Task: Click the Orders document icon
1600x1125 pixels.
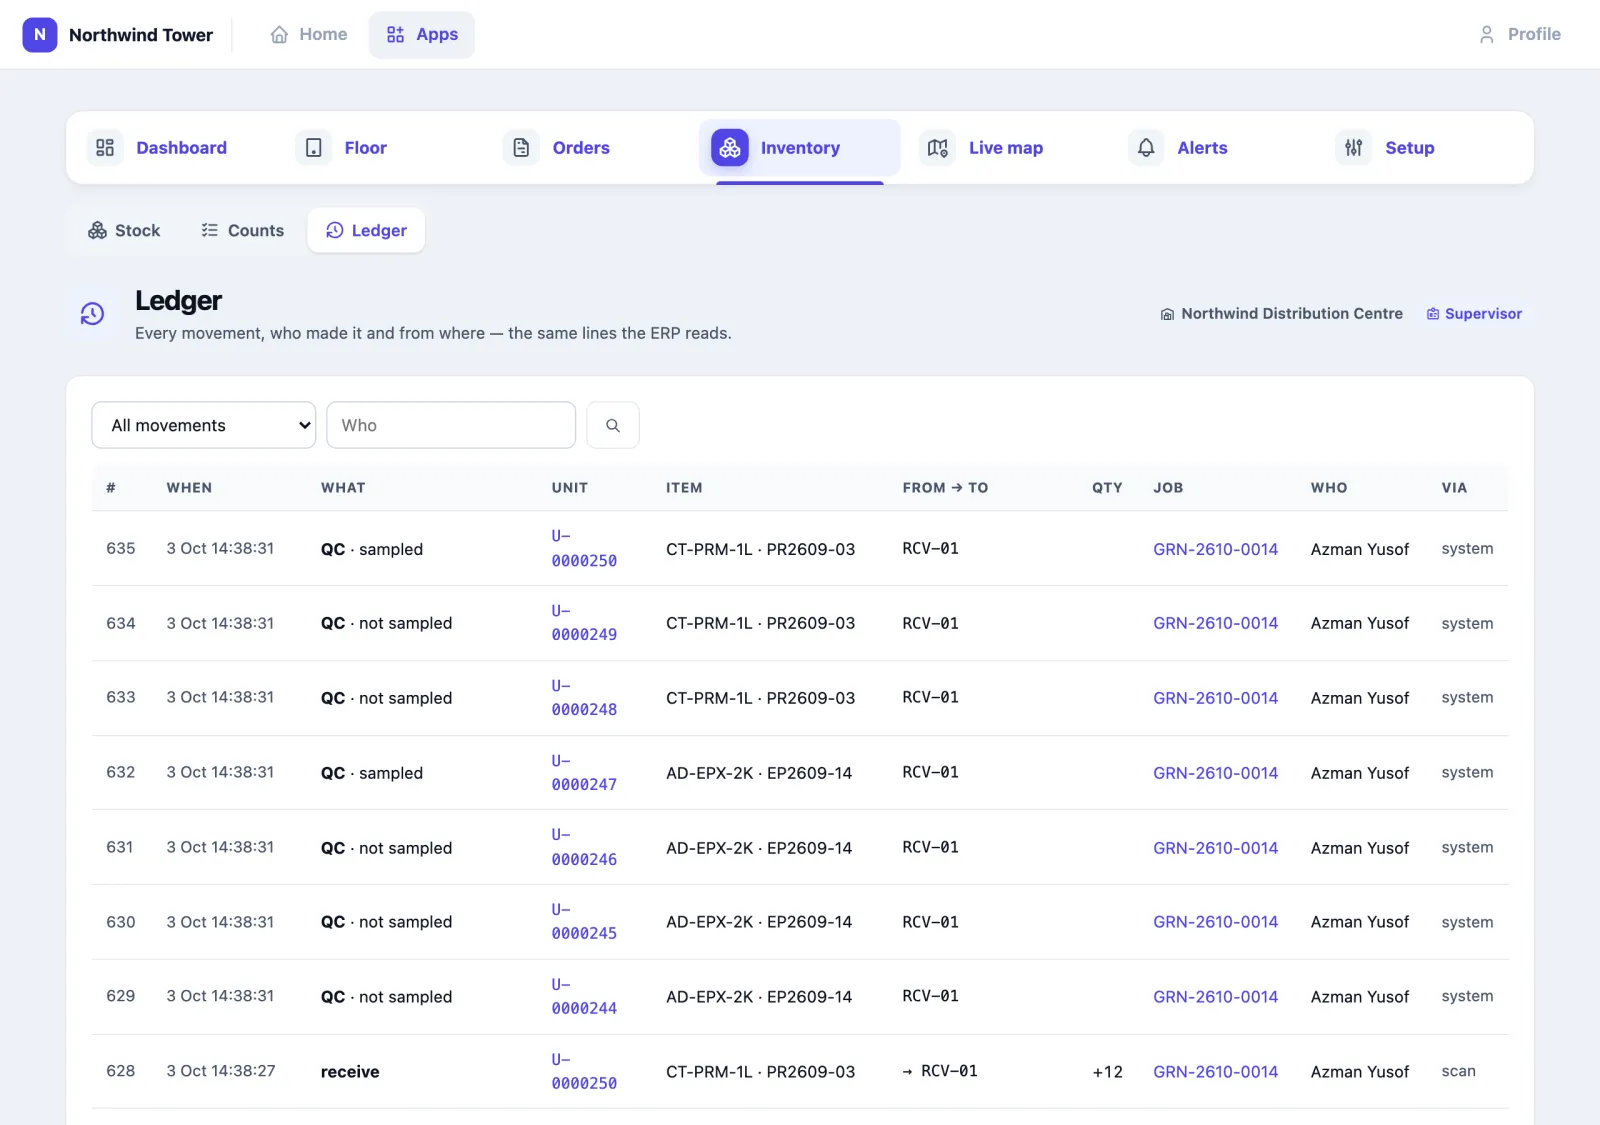Action: (x=521, y=148)
